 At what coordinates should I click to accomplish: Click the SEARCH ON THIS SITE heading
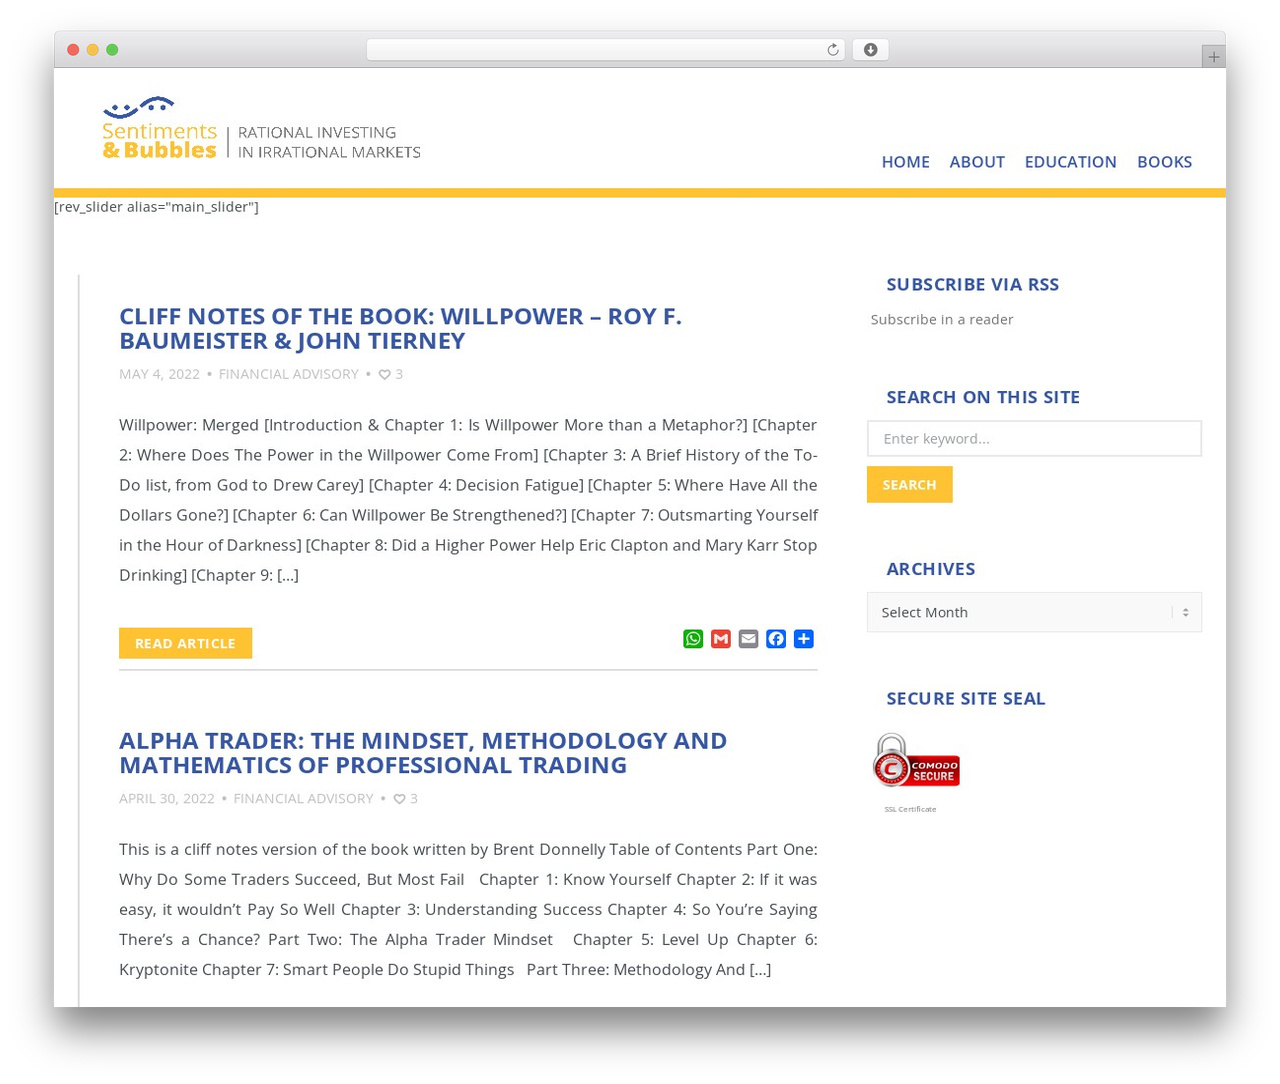coord(983,397)
